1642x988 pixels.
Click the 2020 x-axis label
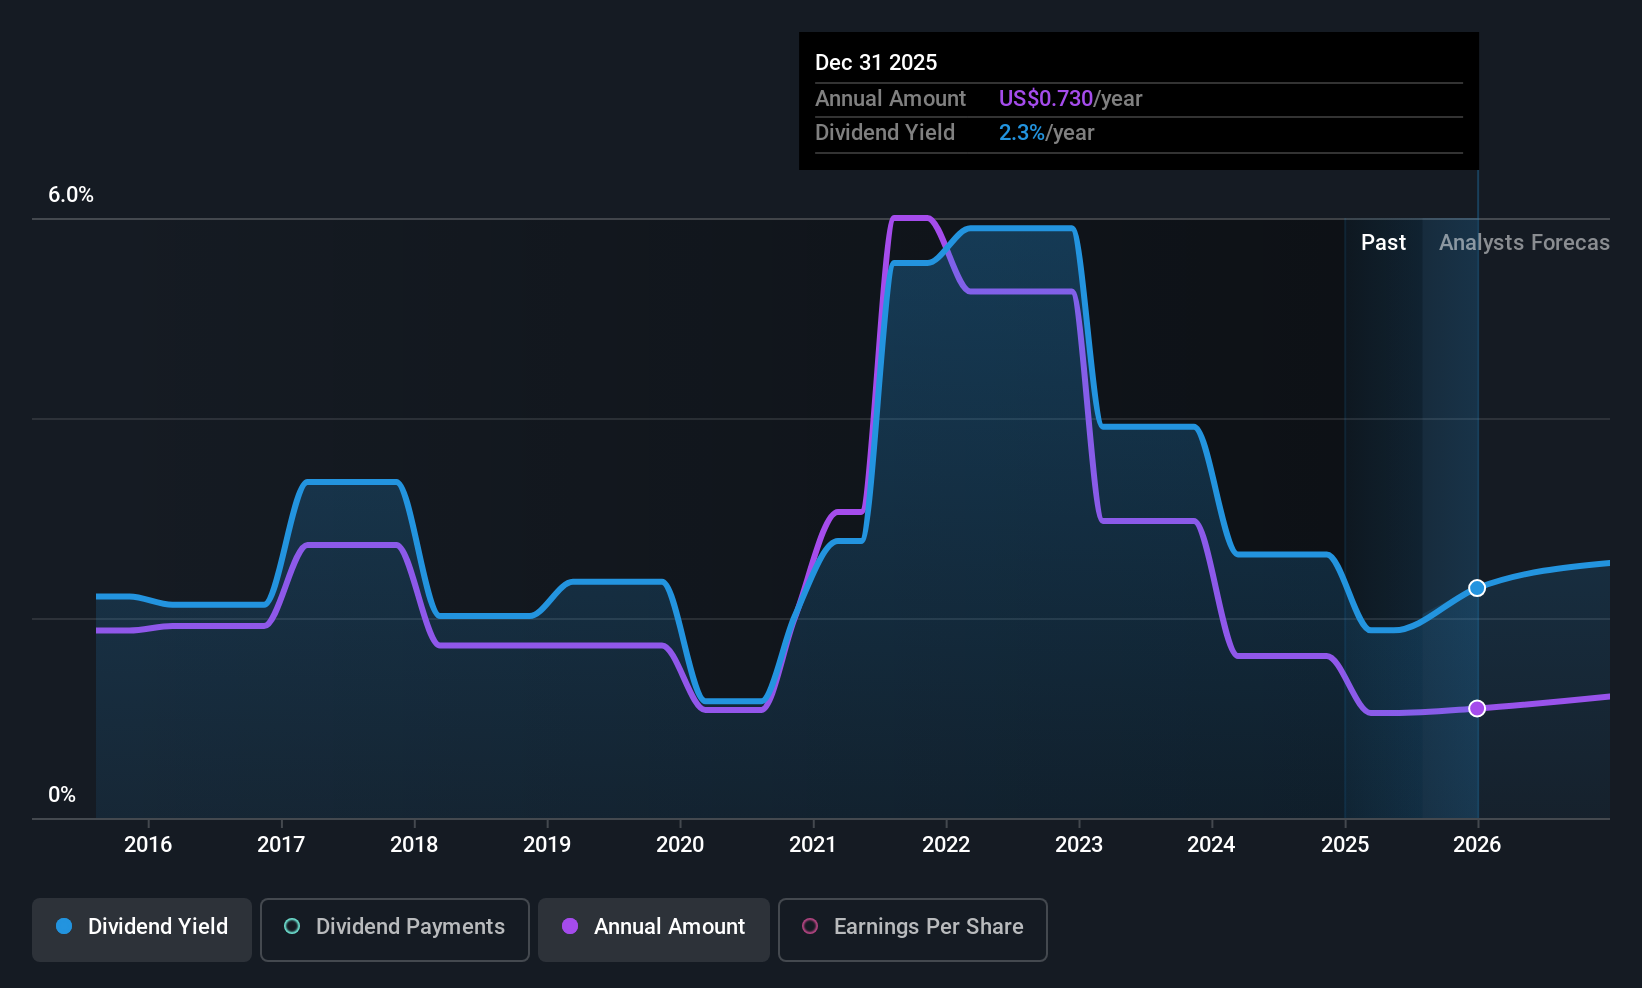[680, 845]
